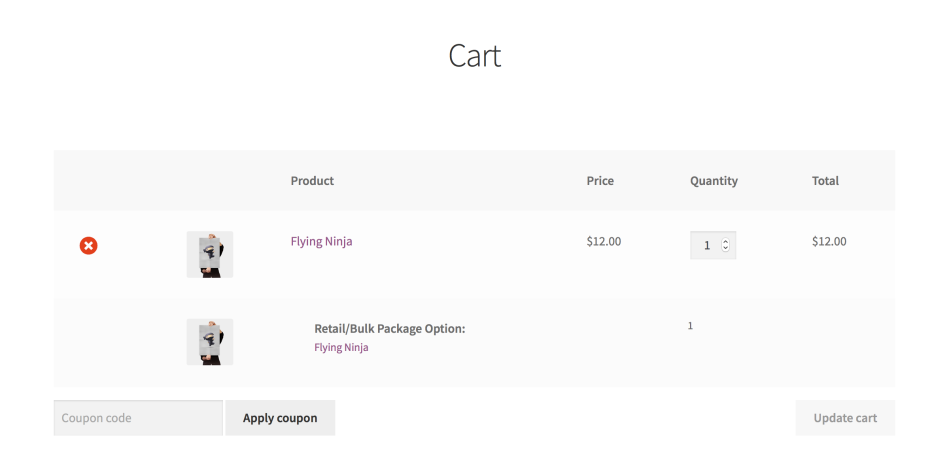This screenshot has height=468, width=949.
Task: Increase quantity with the stepper up arrow
Action: [x=726, y=241]
